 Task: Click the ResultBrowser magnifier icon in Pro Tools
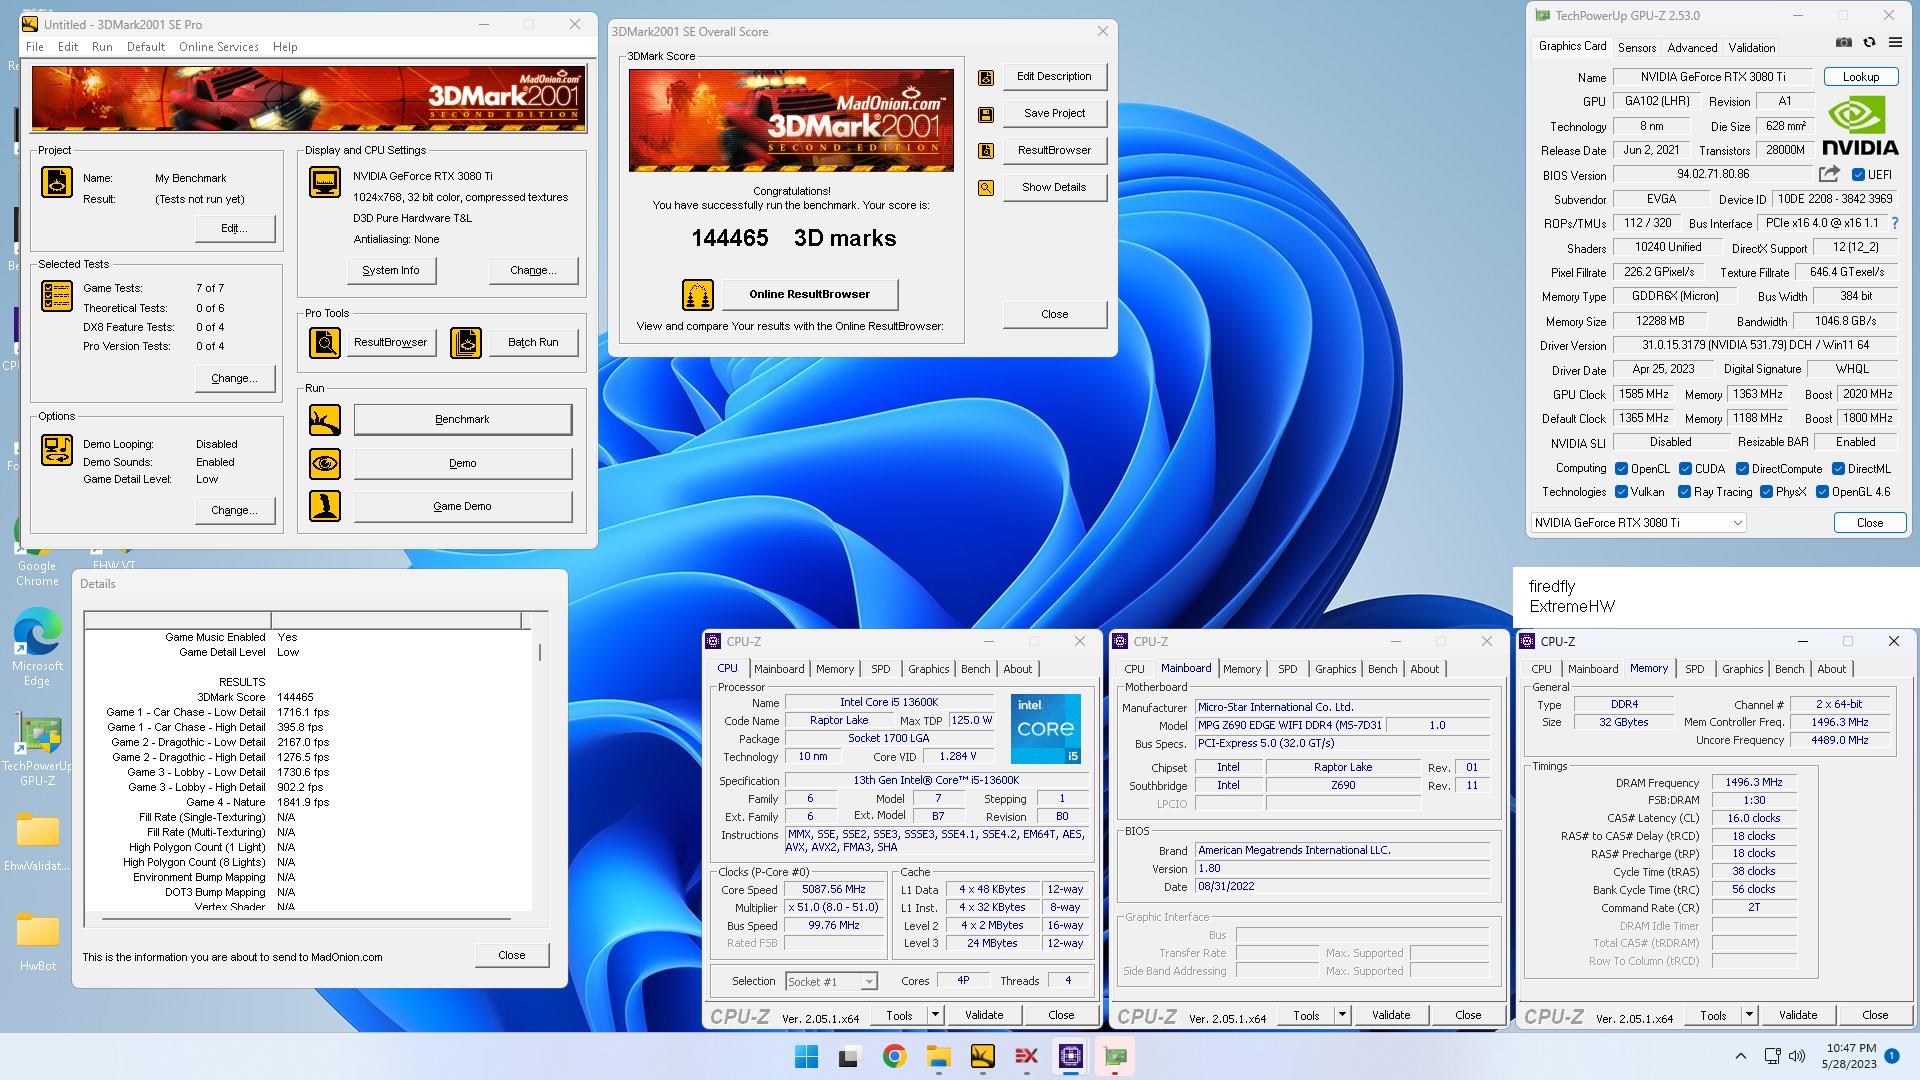325,343
